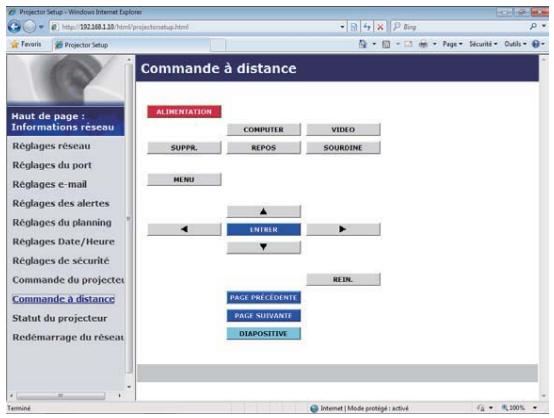
Task: Click the Refresh page icon
Action: click(367, 27)
